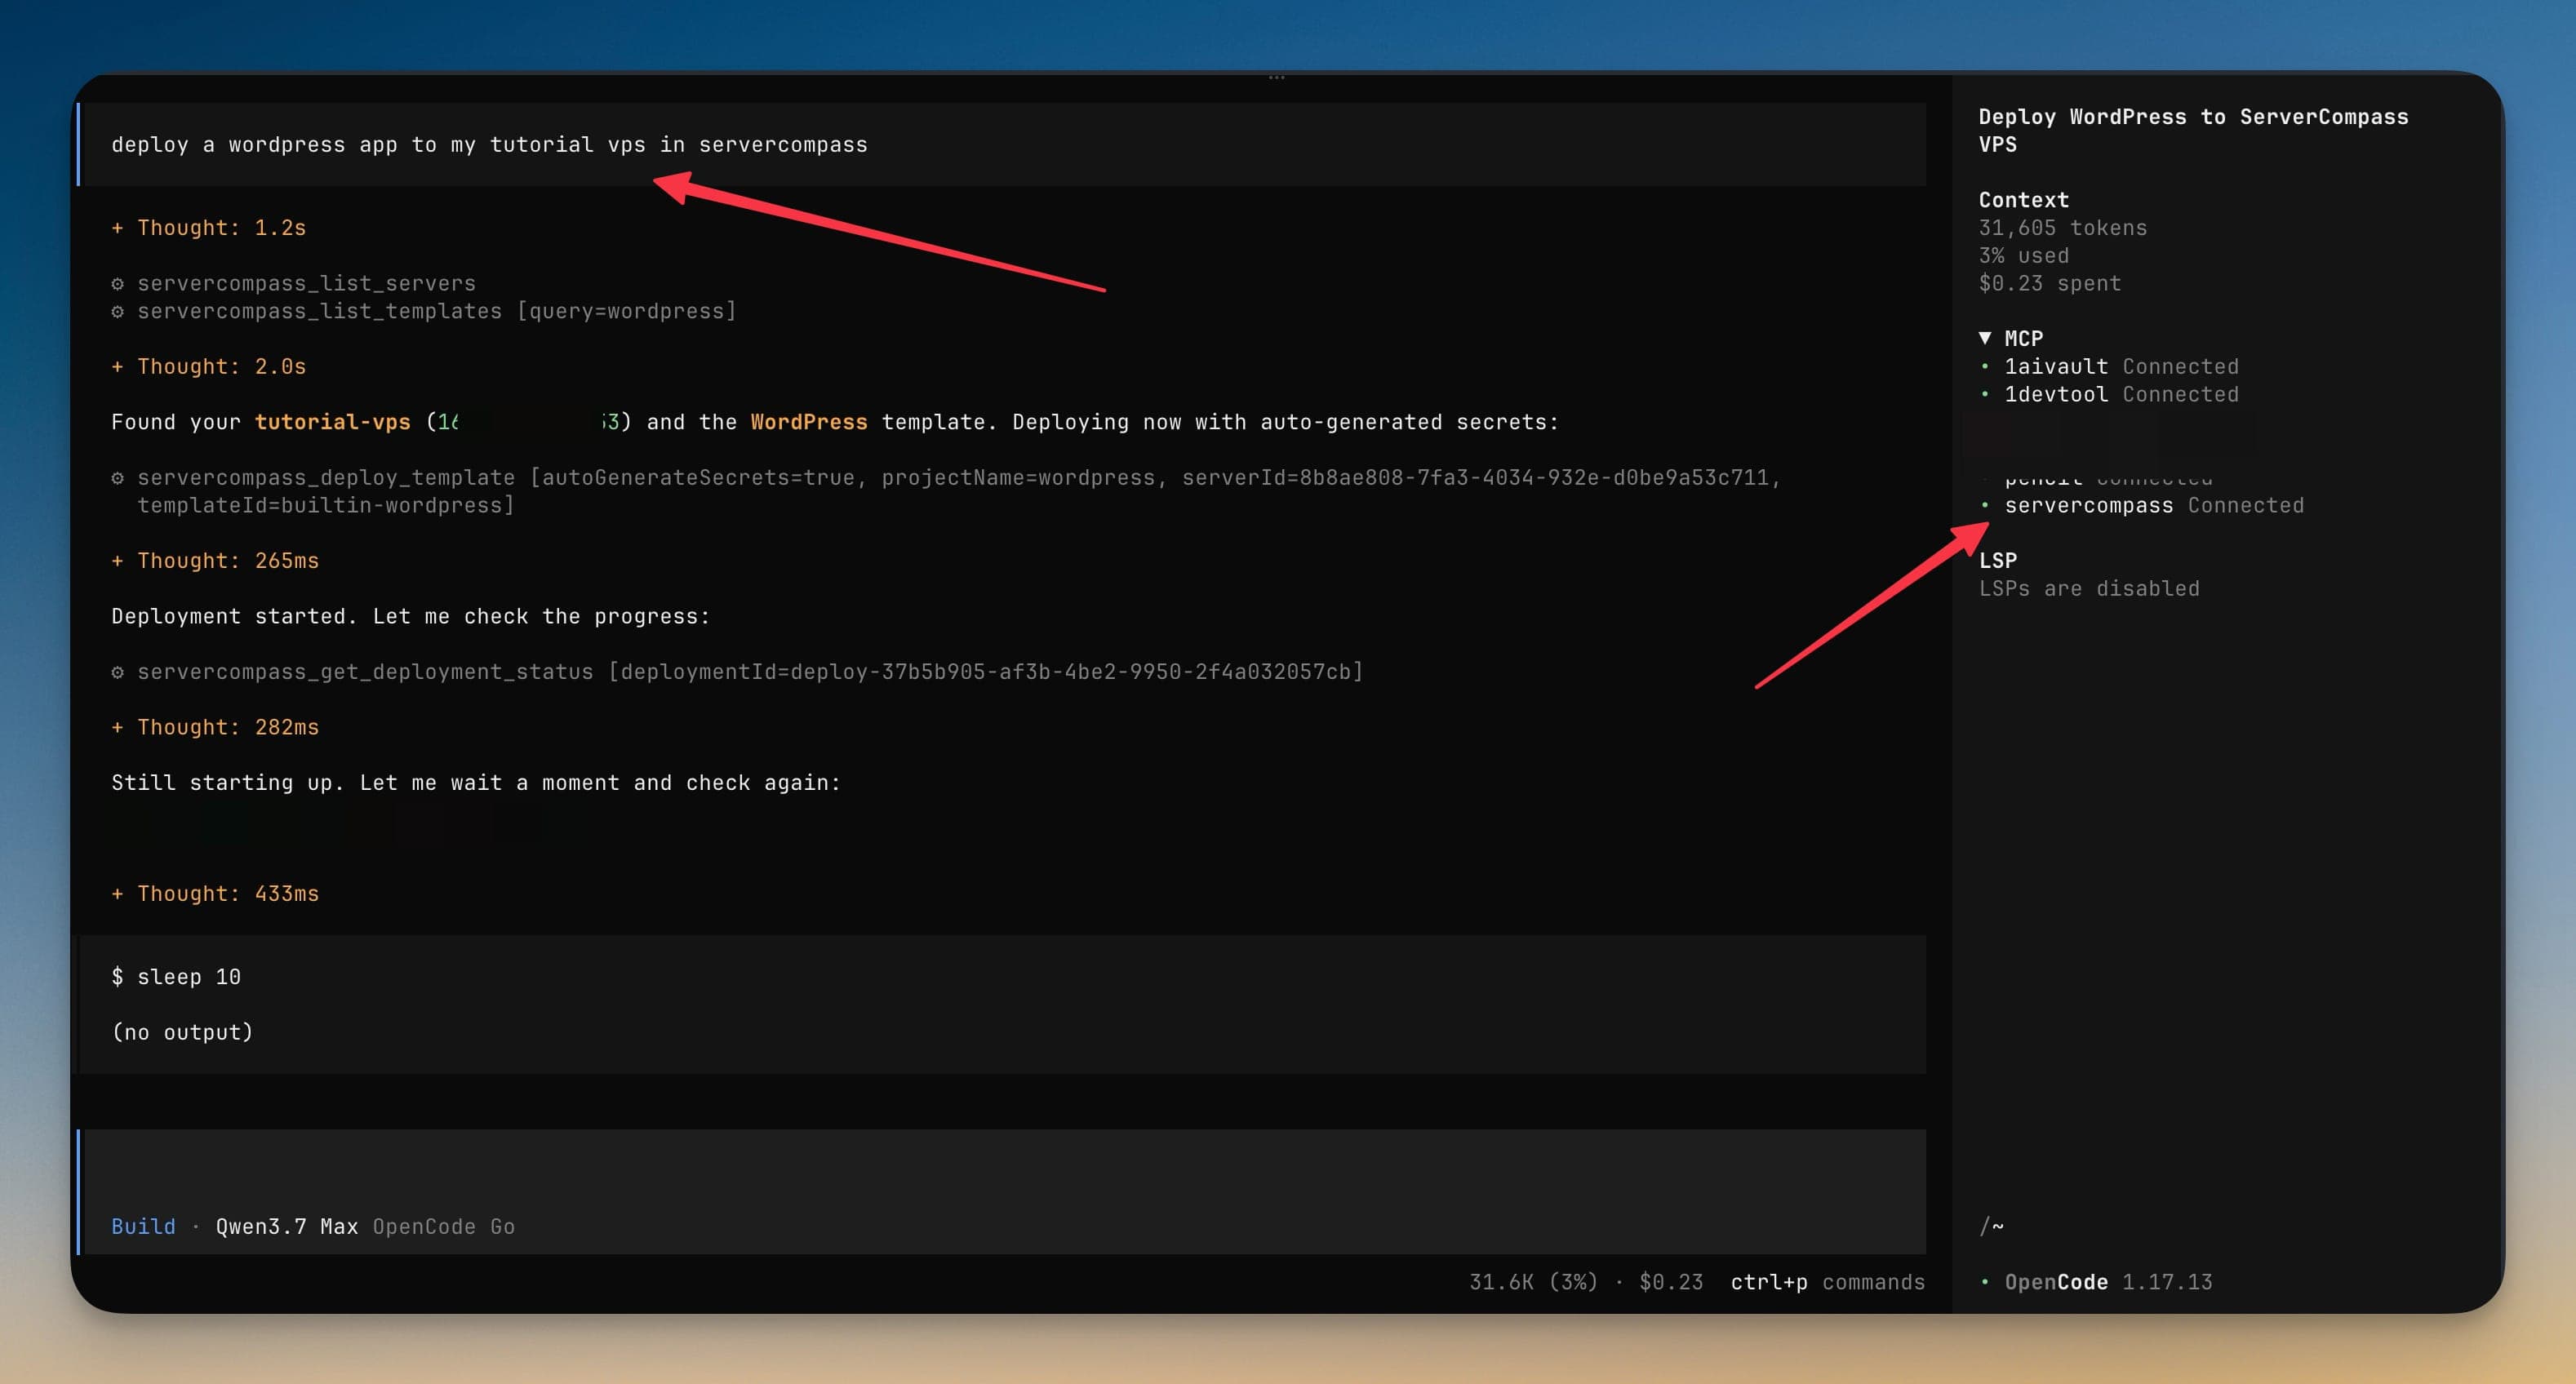The width and height of the screenshot is (2576, 1384).
Task: Click the green status dot next to 1aivault
Action: [1985, 367]
